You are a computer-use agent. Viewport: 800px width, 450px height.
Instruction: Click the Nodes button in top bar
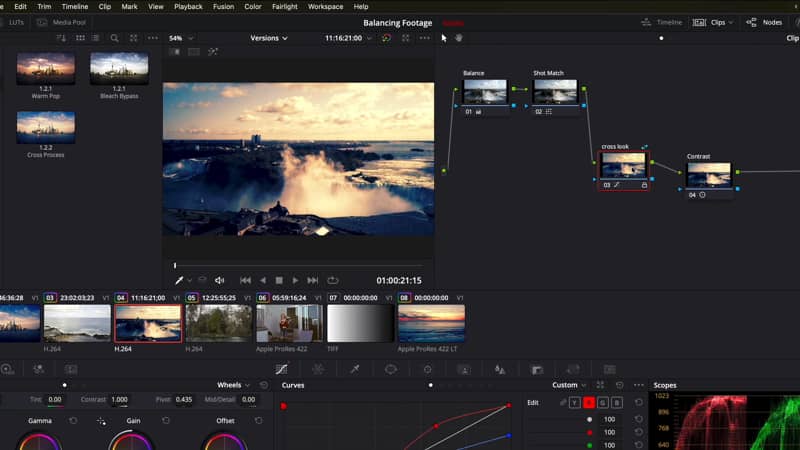click(765, 21)
